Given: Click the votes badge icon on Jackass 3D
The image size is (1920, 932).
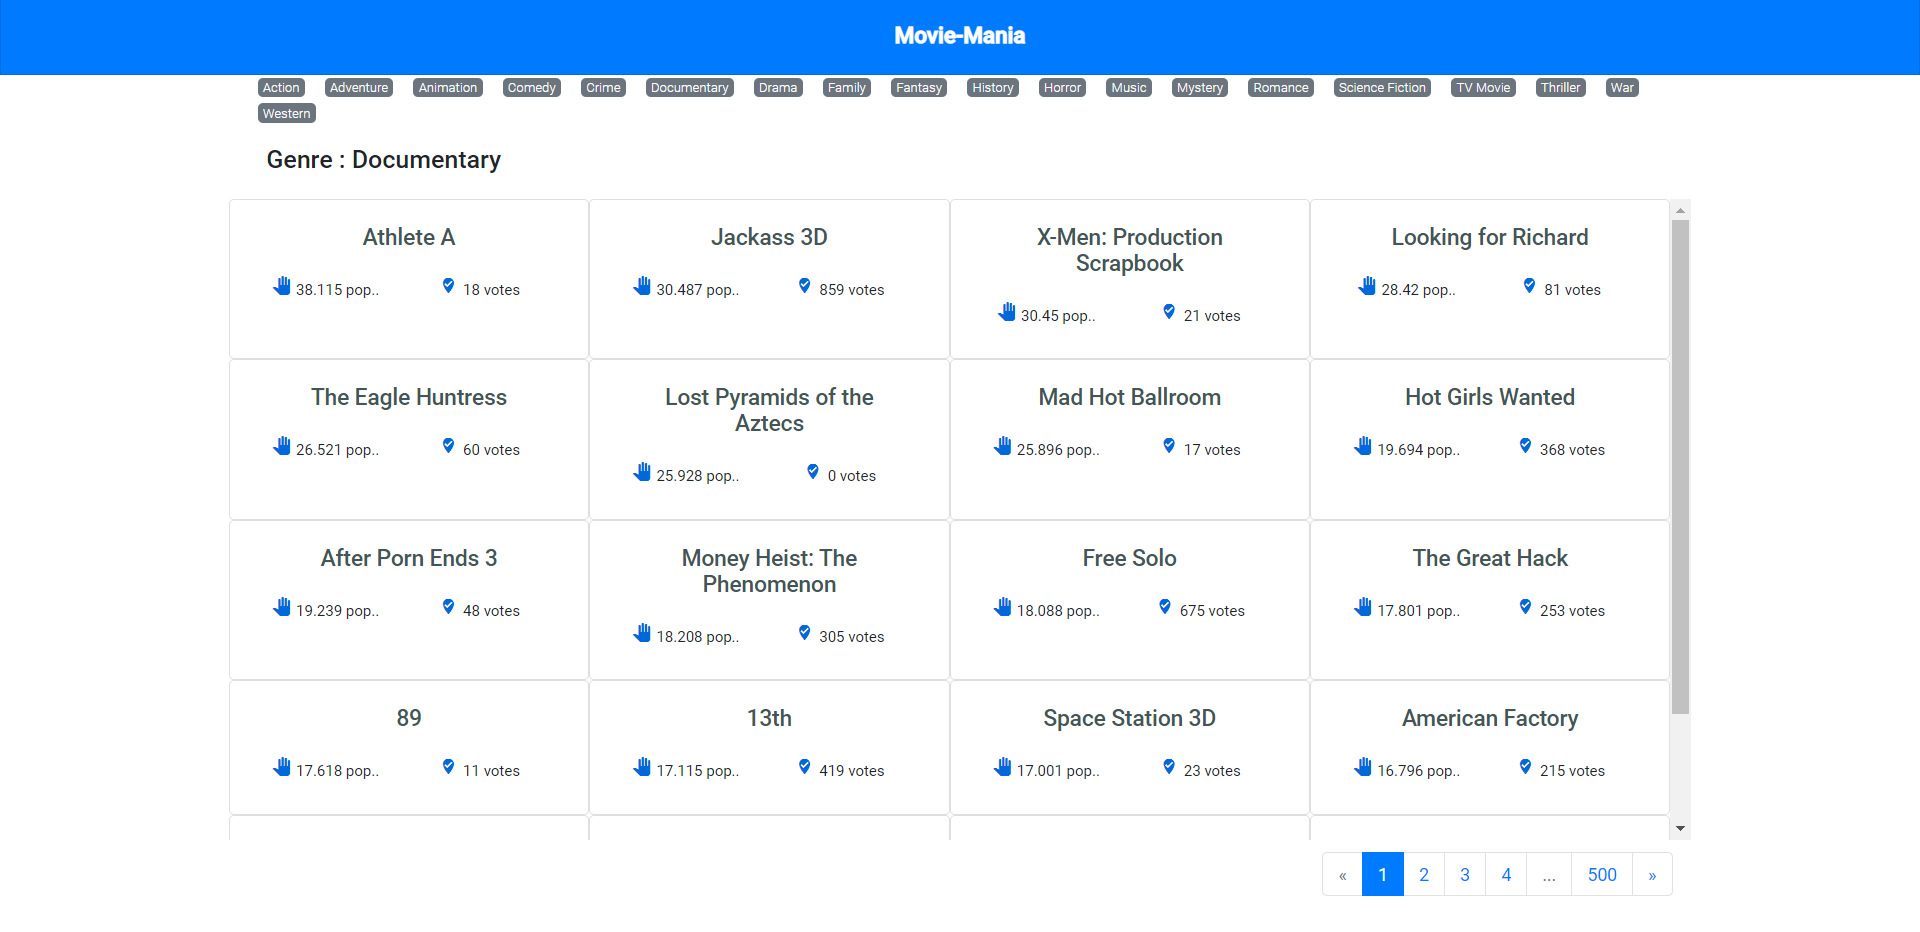Looking at the screenshot, I should (804, 286).
